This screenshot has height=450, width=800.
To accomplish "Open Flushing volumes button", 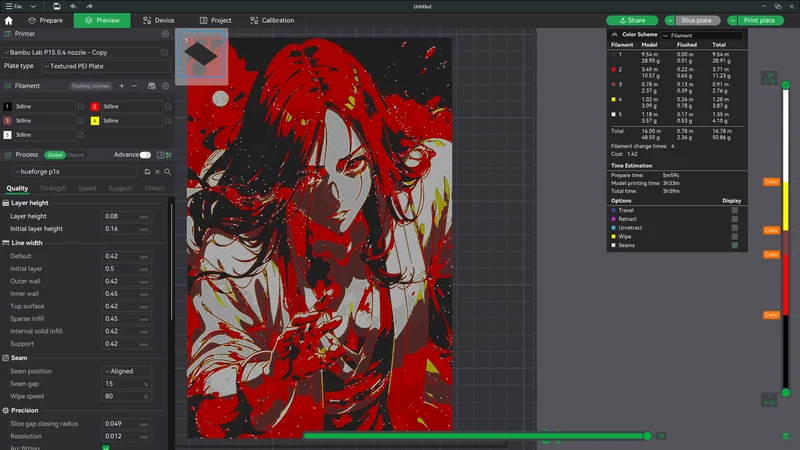I will click(x=90, y=86).
